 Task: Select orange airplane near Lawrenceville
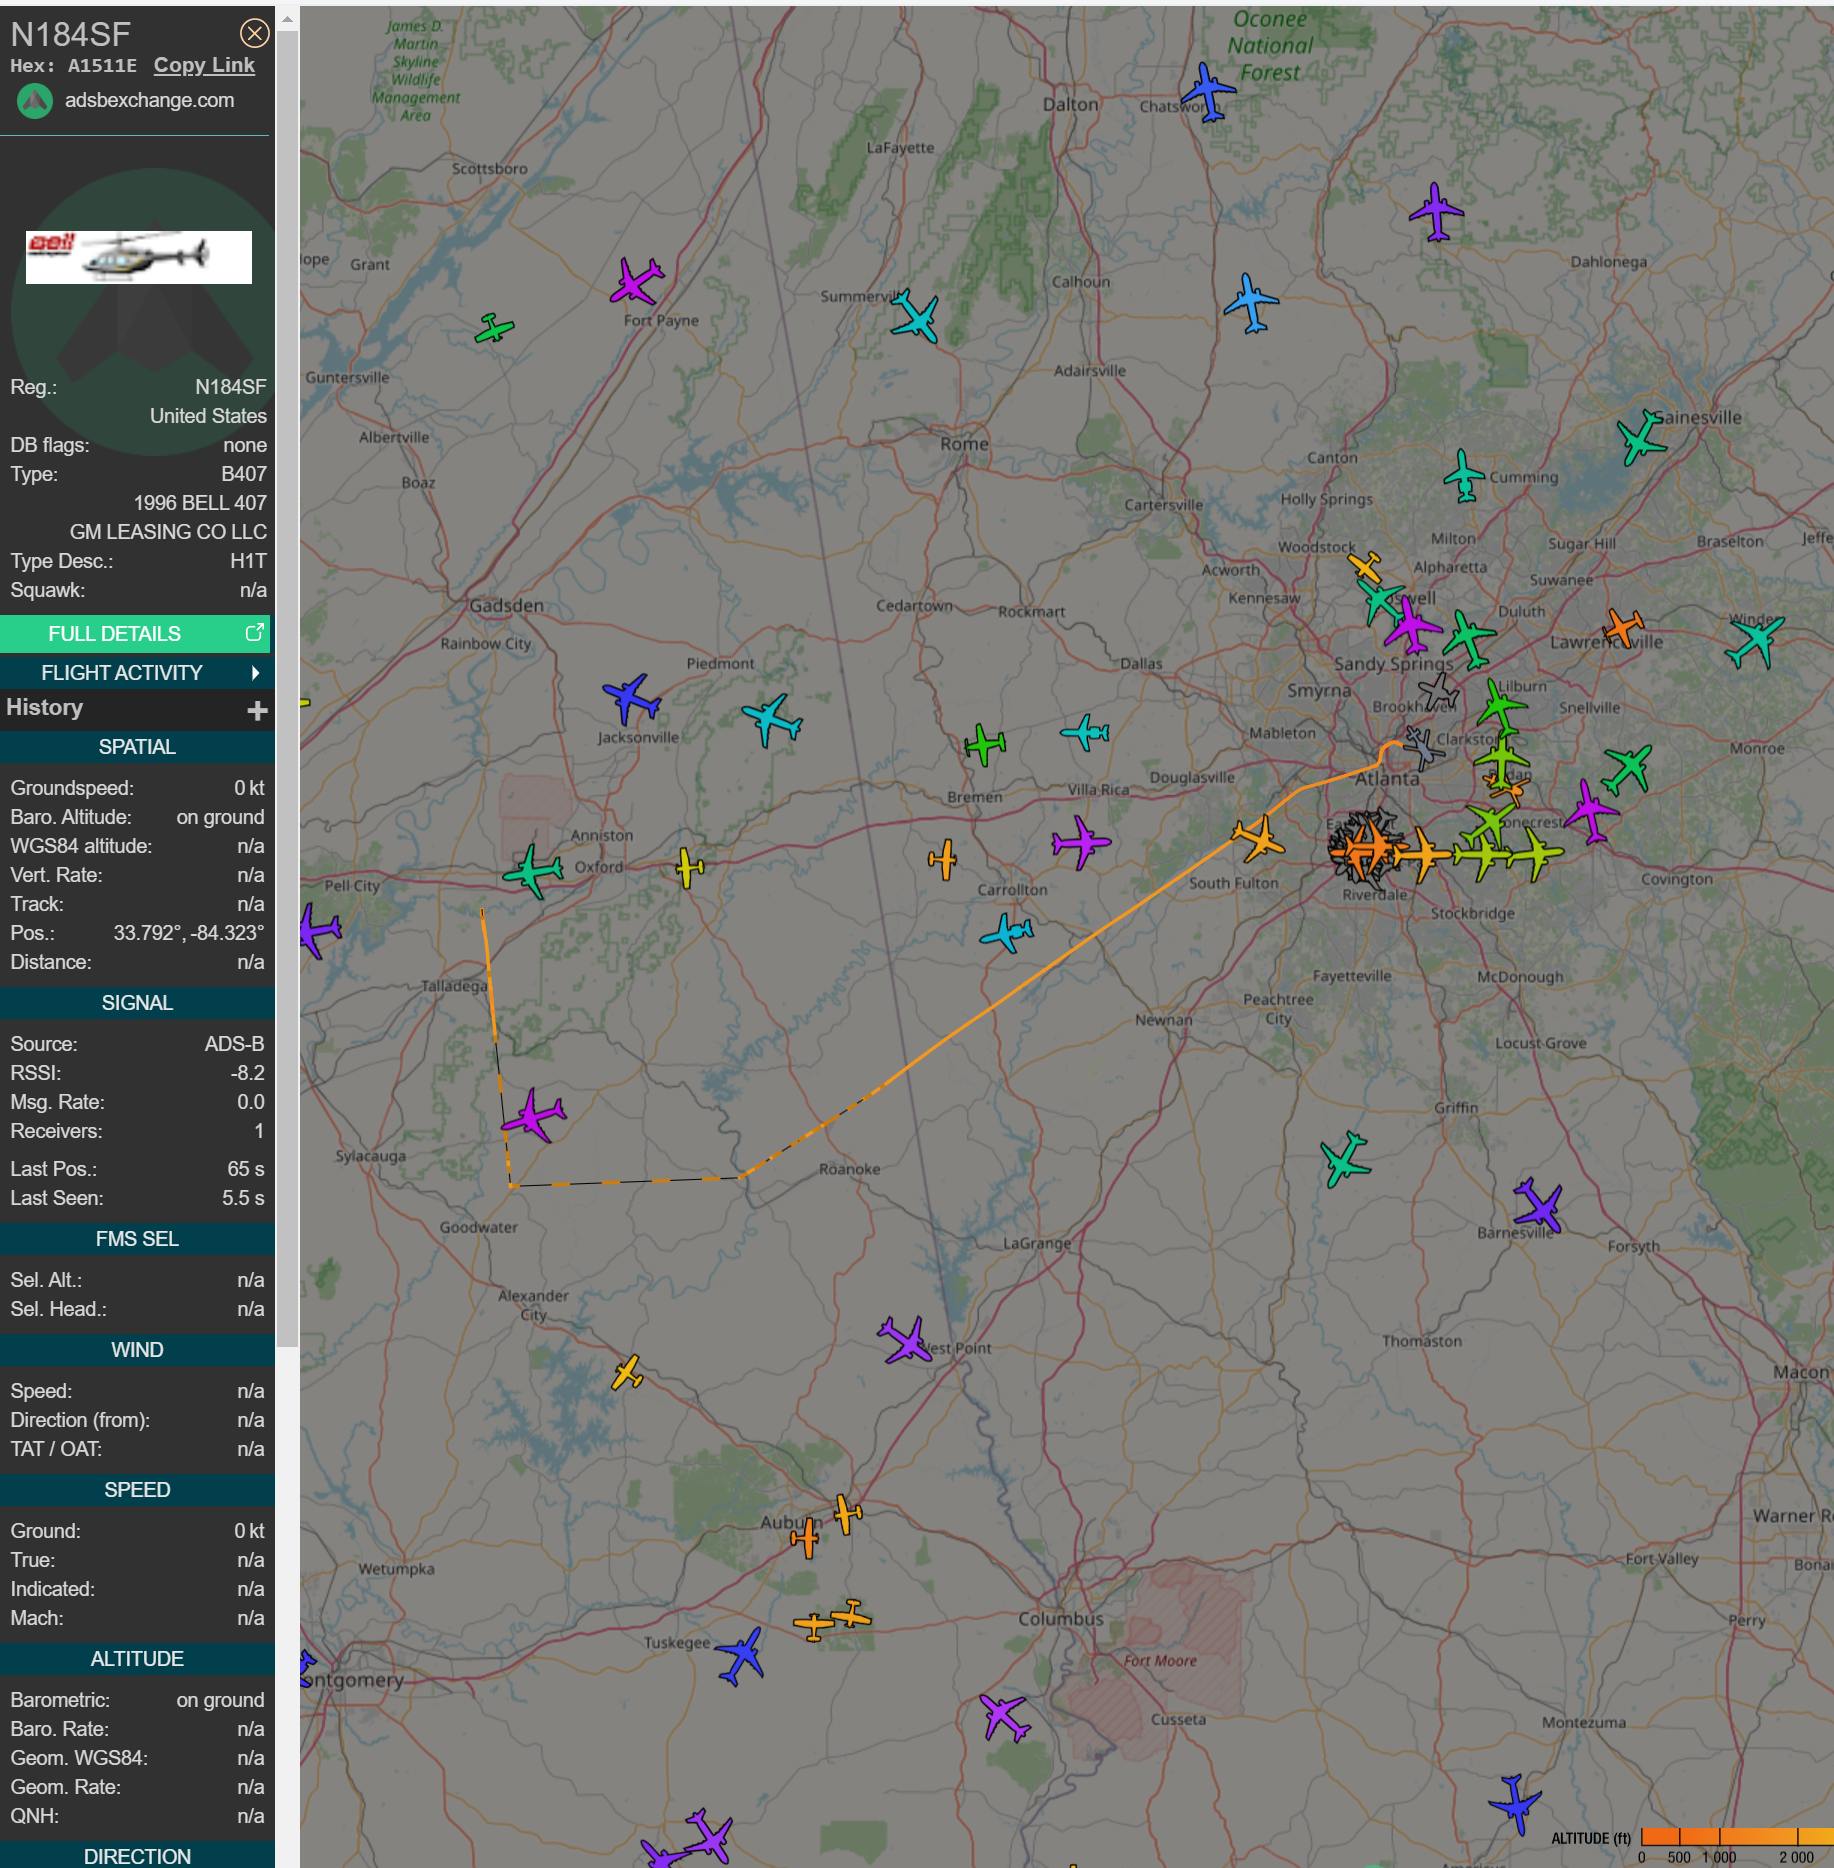tap(1623, 628)
